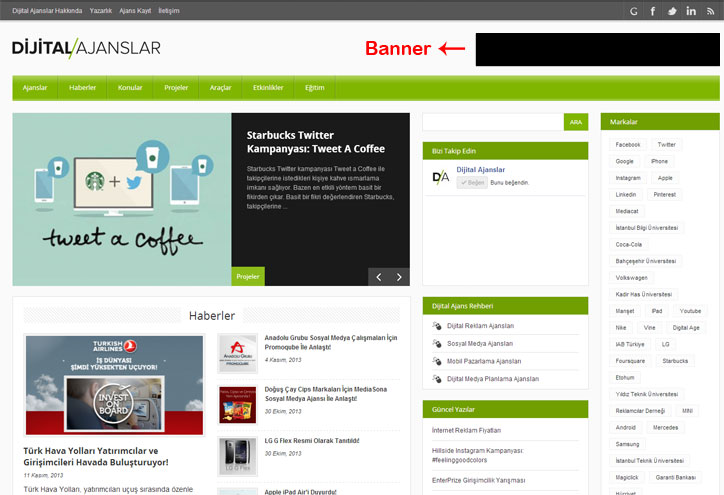Open the RSS feed icon in top bar
724x495 pixels.
click(x=710, y=11)
